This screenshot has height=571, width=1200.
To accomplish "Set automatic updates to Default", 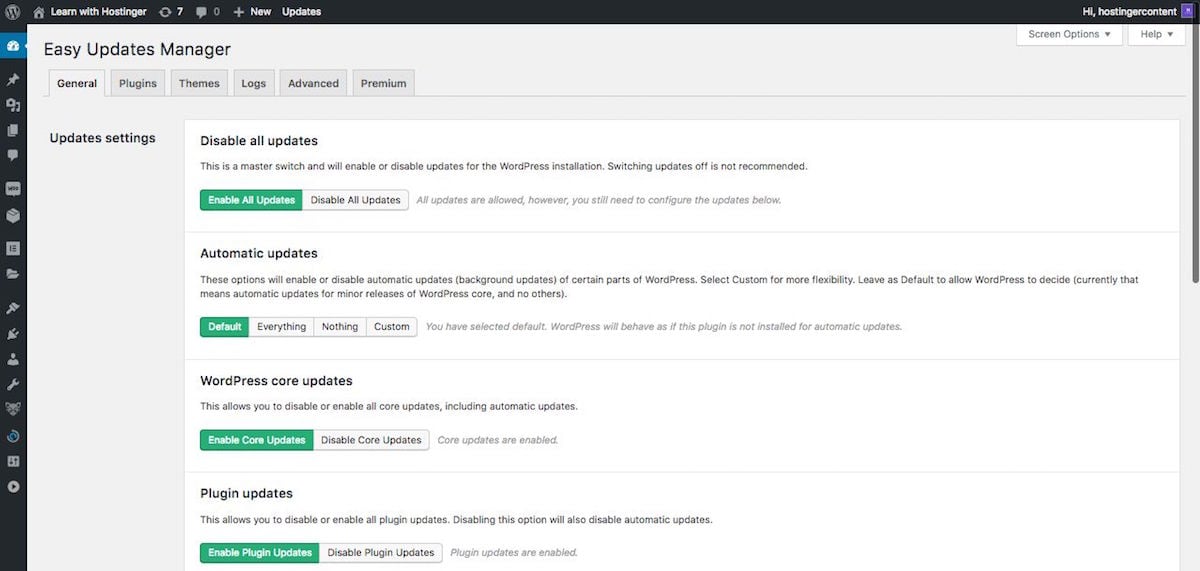I will point(225,327).
